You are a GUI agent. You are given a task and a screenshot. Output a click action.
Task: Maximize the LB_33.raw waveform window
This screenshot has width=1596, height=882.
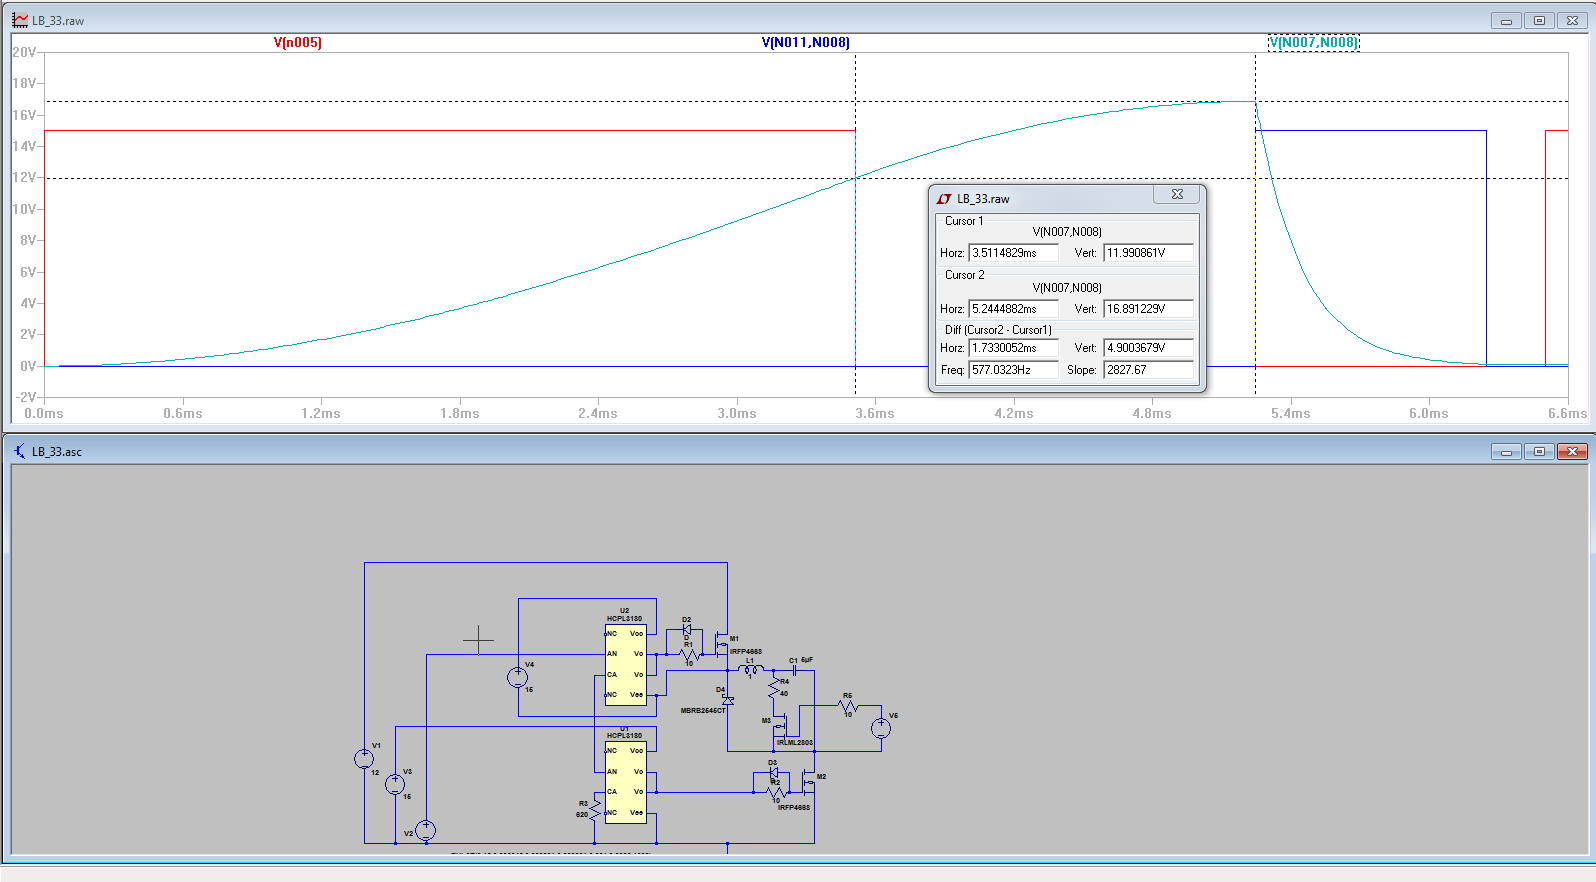tap(1539, 20)
